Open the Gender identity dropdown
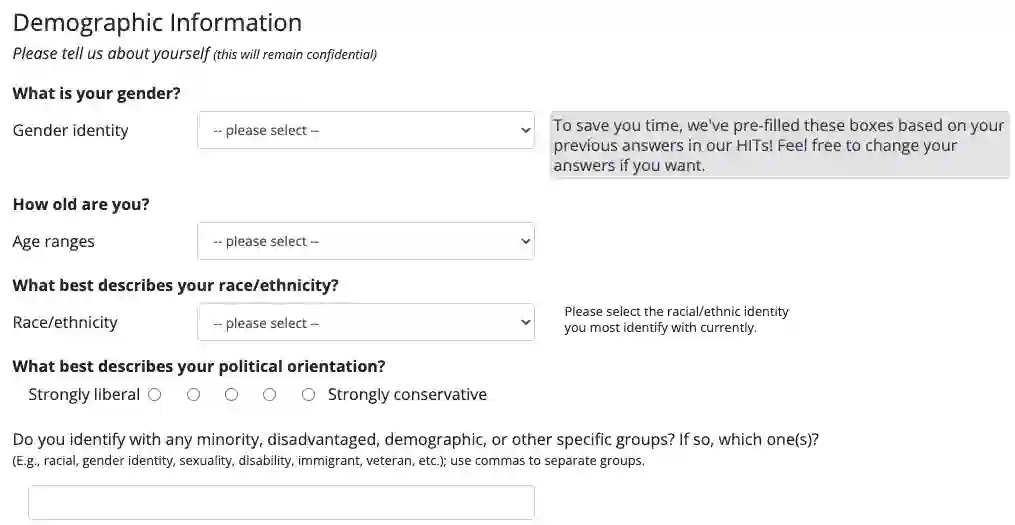This screenshot has width=1015, height=525. click(365, 130)
